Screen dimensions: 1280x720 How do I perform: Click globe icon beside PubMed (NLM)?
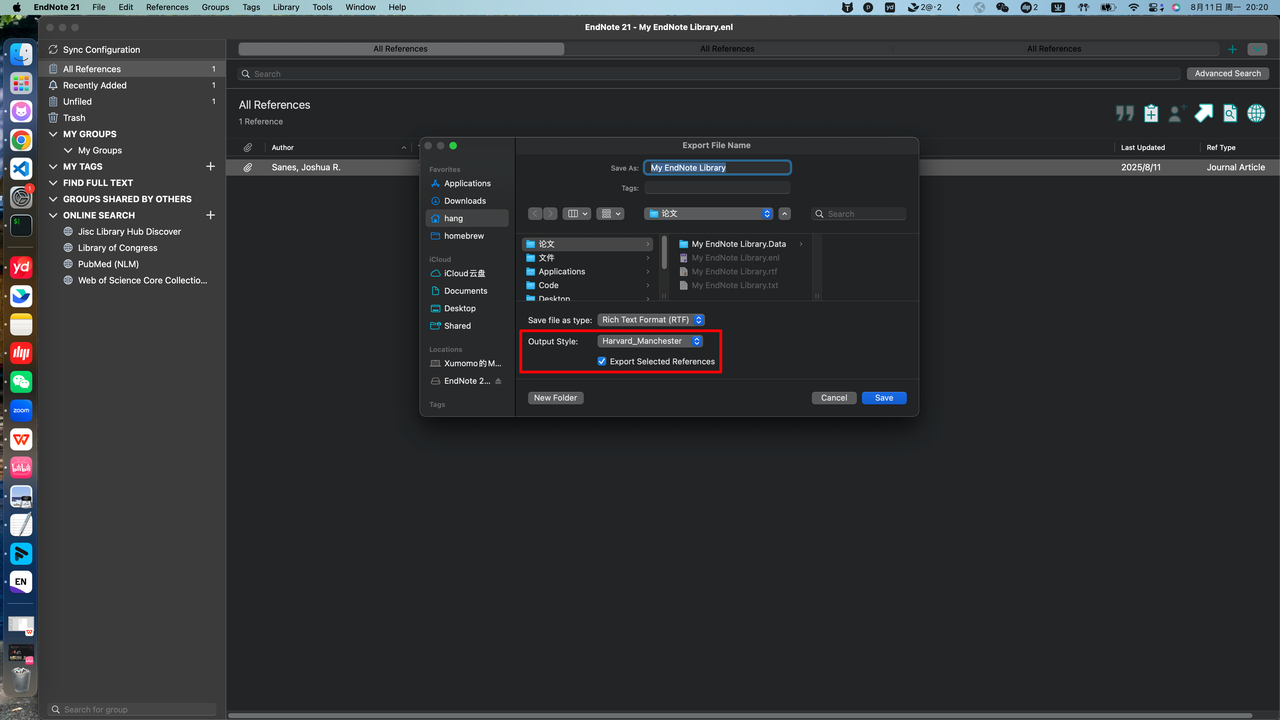point(69,264)
